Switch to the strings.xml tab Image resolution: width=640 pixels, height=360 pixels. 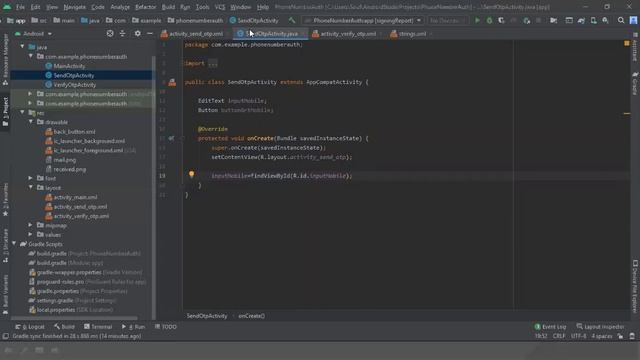coord(409,34)
